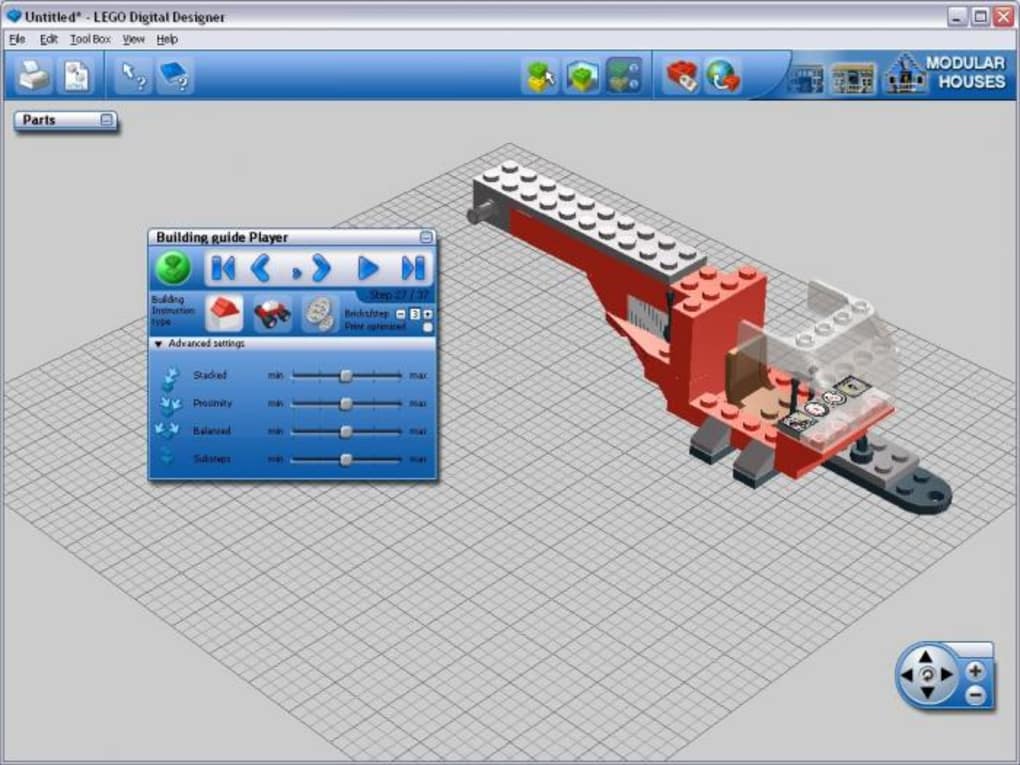The height and width of the screenshot is (765, 1020).
Task: Click the printer icon in the toolbar
Action: (33, 77)
